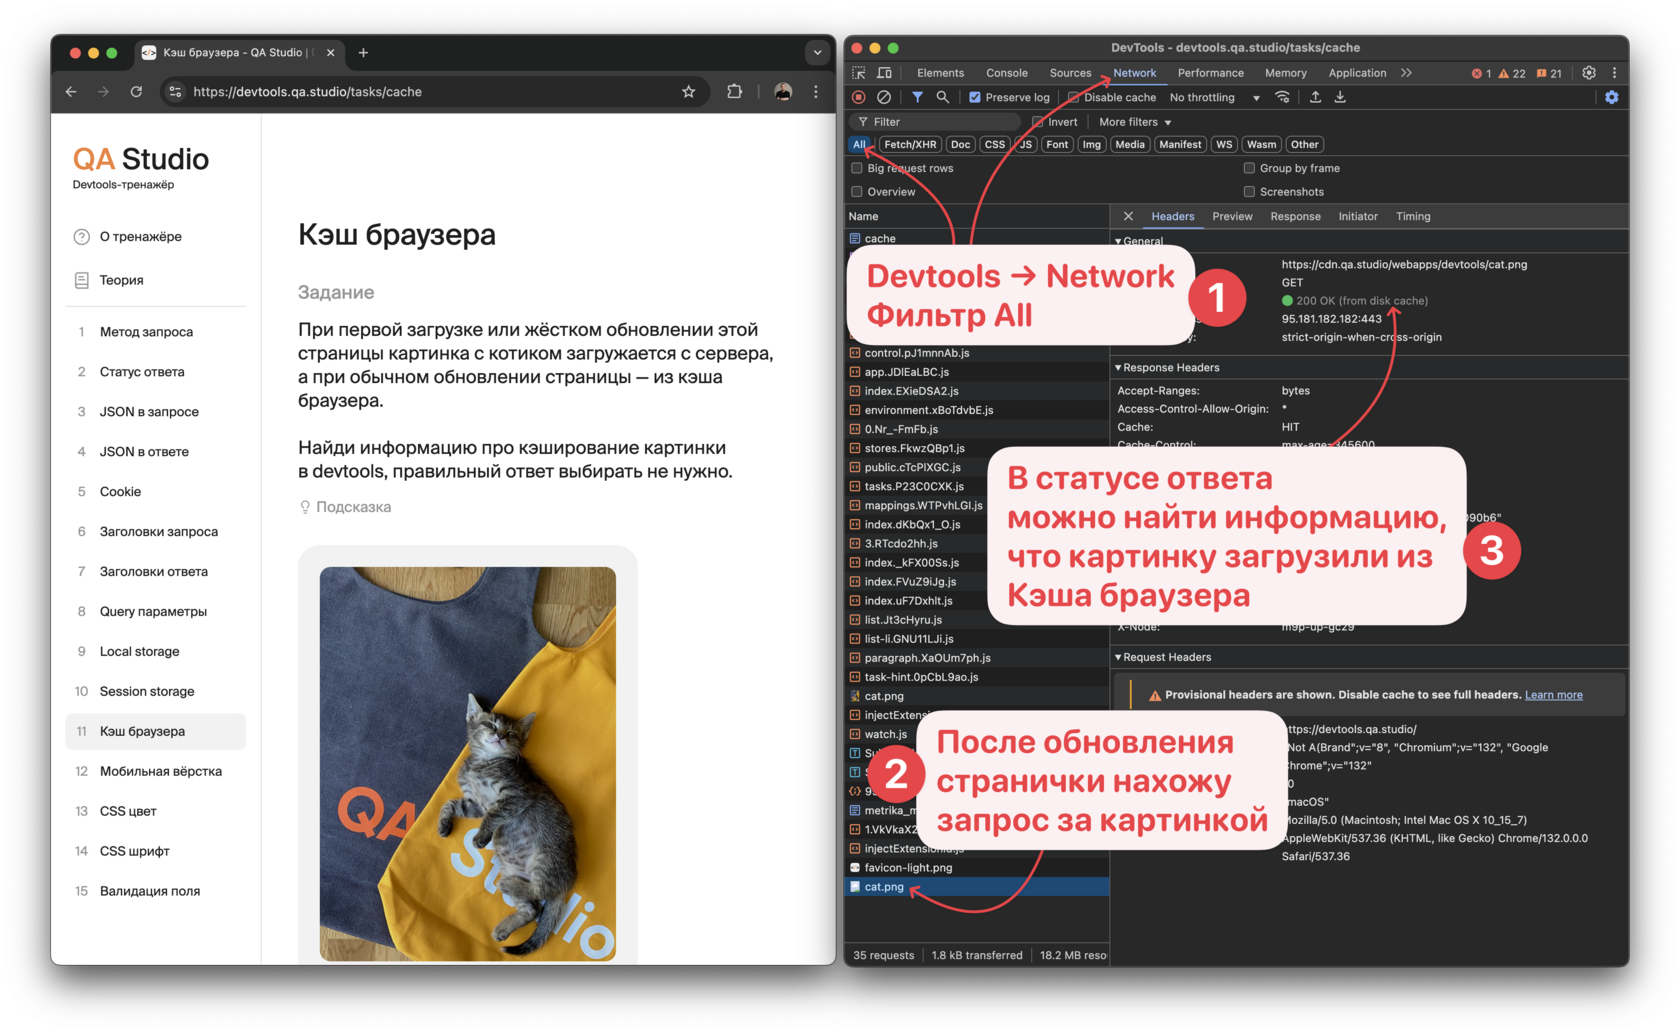Image resolution: width=1680 pixels, height=1034 pixels.
Task: Collapse the Response Headers section
Action: [1168, 367]
